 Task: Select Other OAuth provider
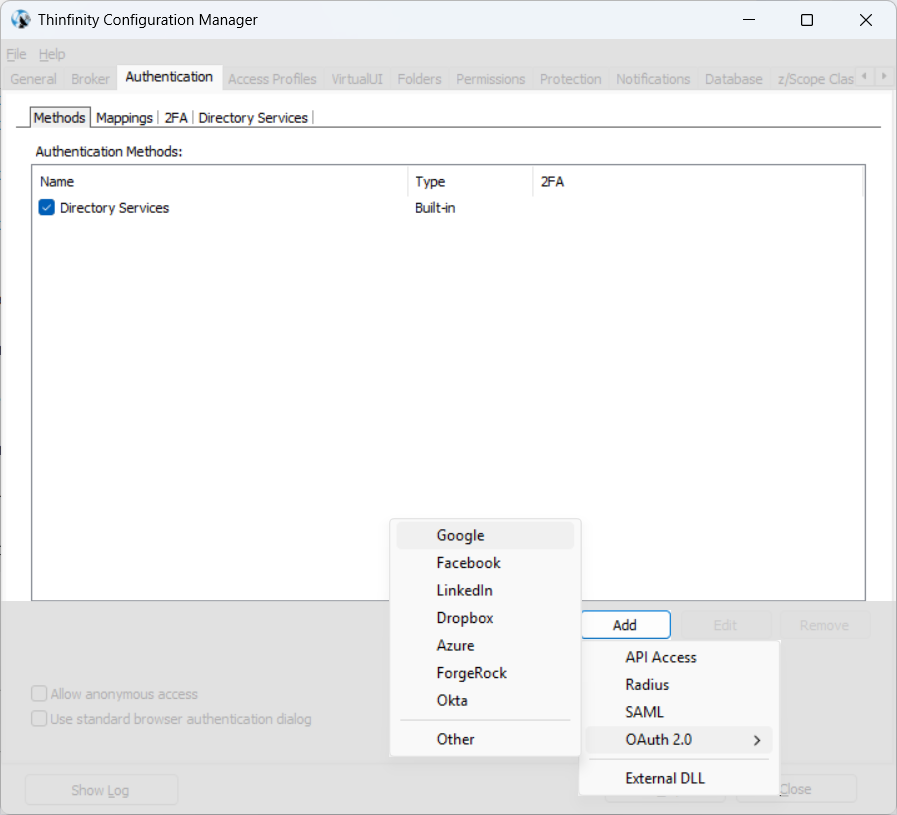pyautogui.click(x=485, y=739)
